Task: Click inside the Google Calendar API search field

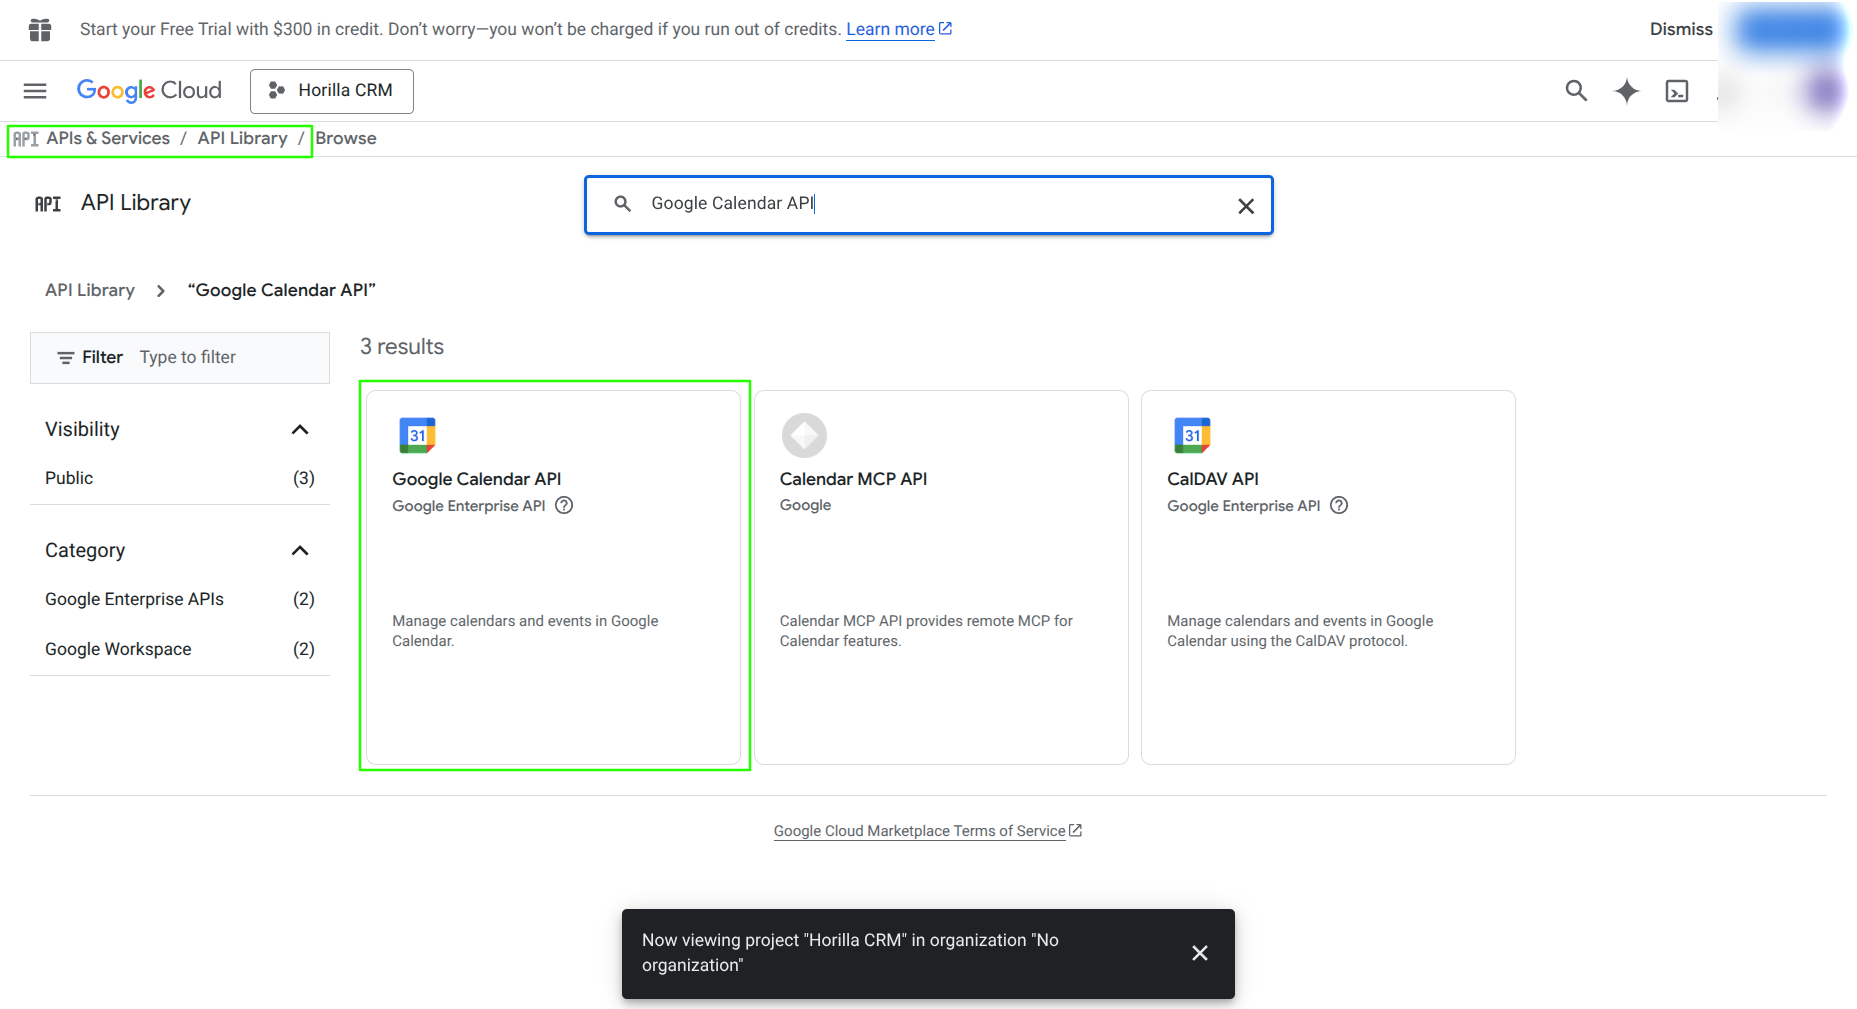Action: 929,205
